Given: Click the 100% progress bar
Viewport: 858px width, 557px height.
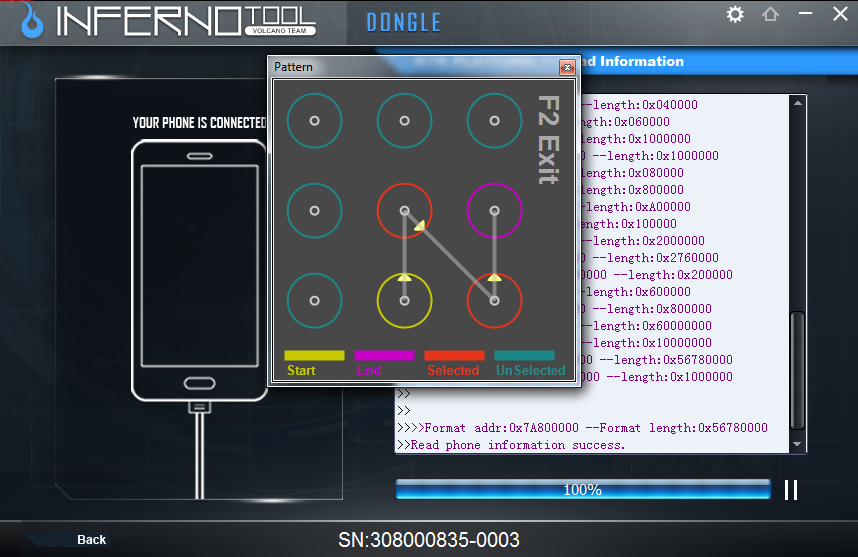Looking at the screenshot, I should (583, 489).
